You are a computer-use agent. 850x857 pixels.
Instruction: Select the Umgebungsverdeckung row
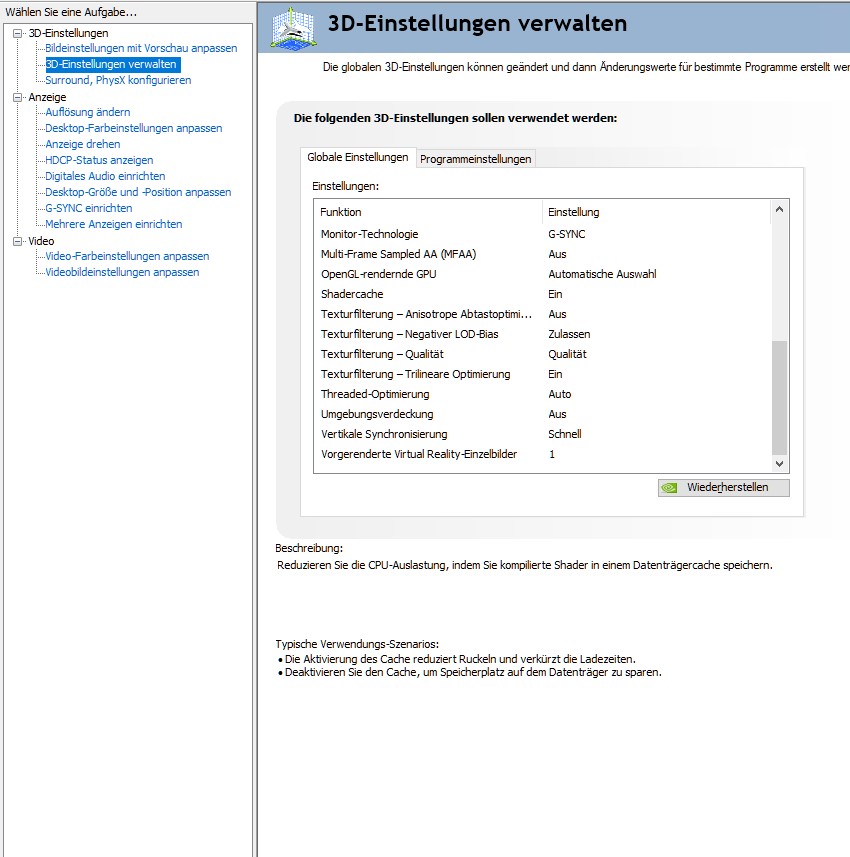click(543, 414)
